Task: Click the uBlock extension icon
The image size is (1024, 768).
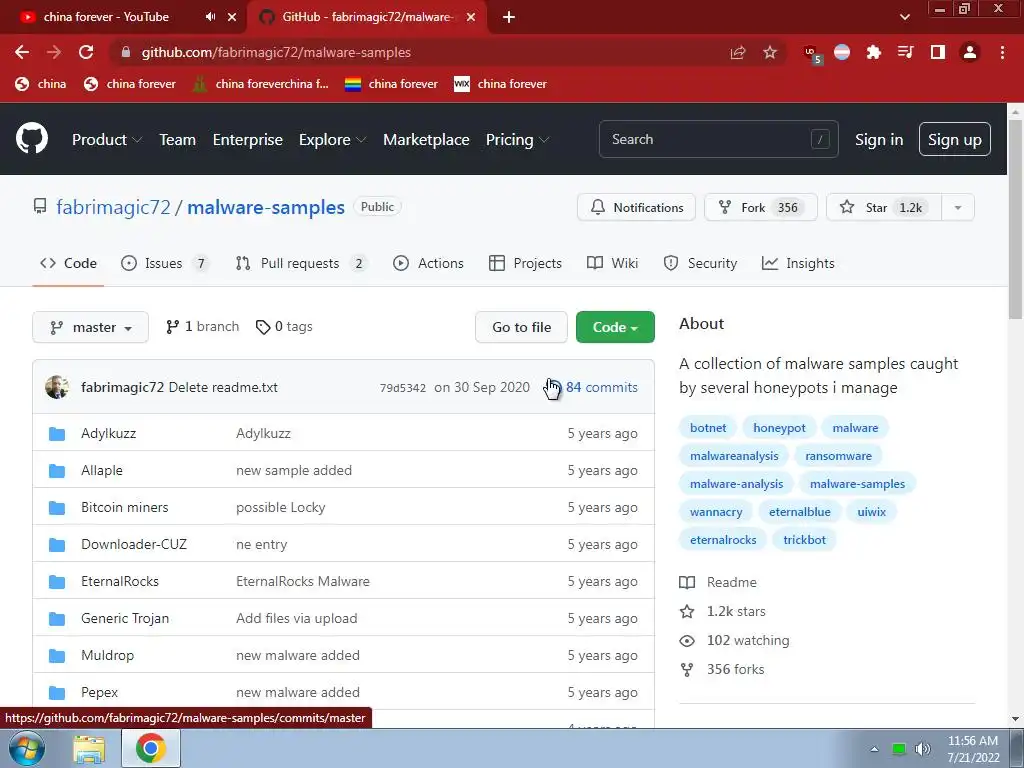Action: [x=812, y=54]
